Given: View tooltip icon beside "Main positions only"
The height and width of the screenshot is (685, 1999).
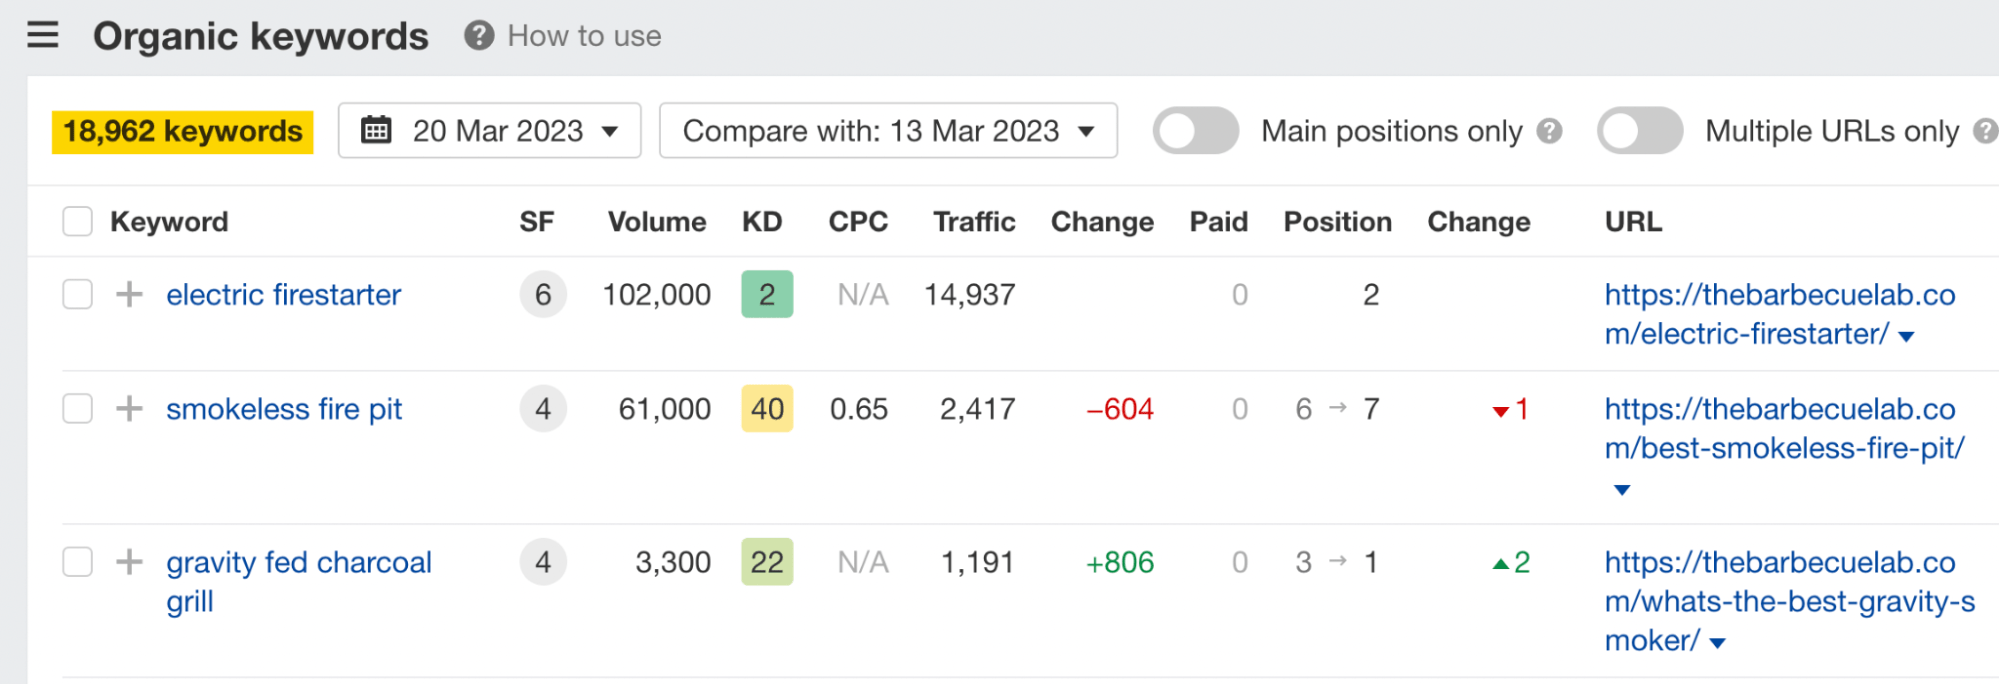Looking at the screenshot, I should pyautogui.click(x=1548, y=130).
